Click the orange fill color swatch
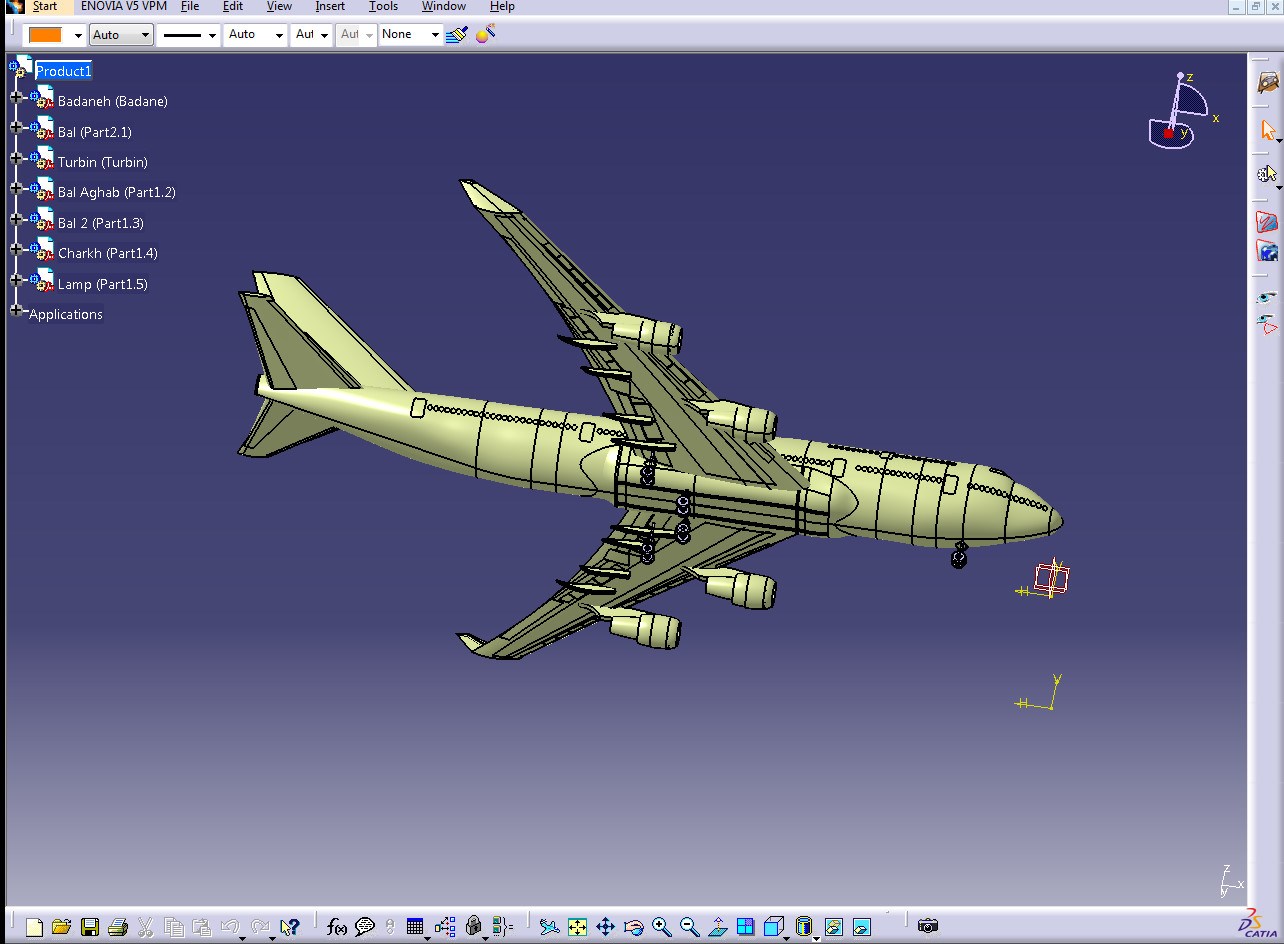 (46, 35)
